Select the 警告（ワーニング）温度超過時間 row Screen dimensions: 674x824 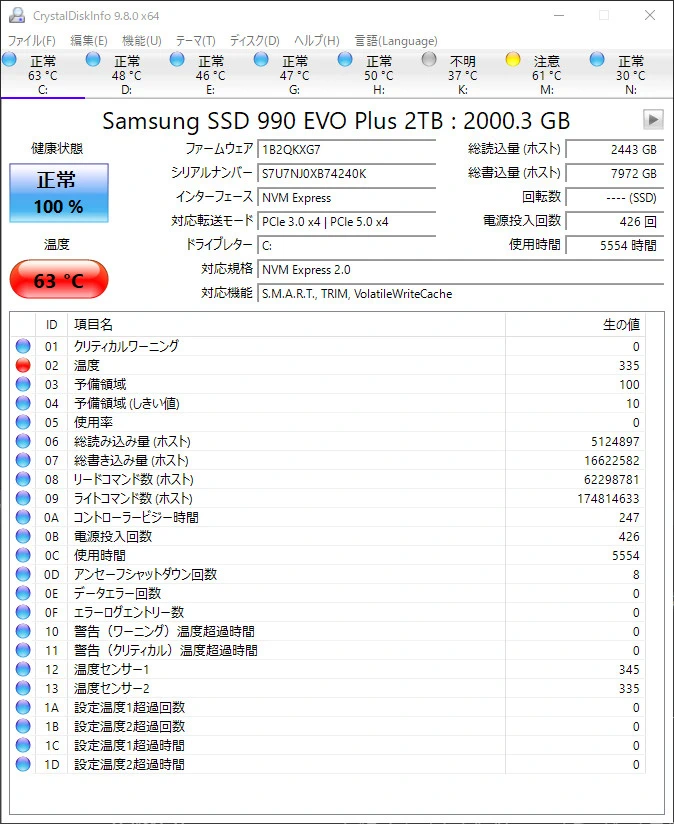pyautogui.click(x=328, y=632)
